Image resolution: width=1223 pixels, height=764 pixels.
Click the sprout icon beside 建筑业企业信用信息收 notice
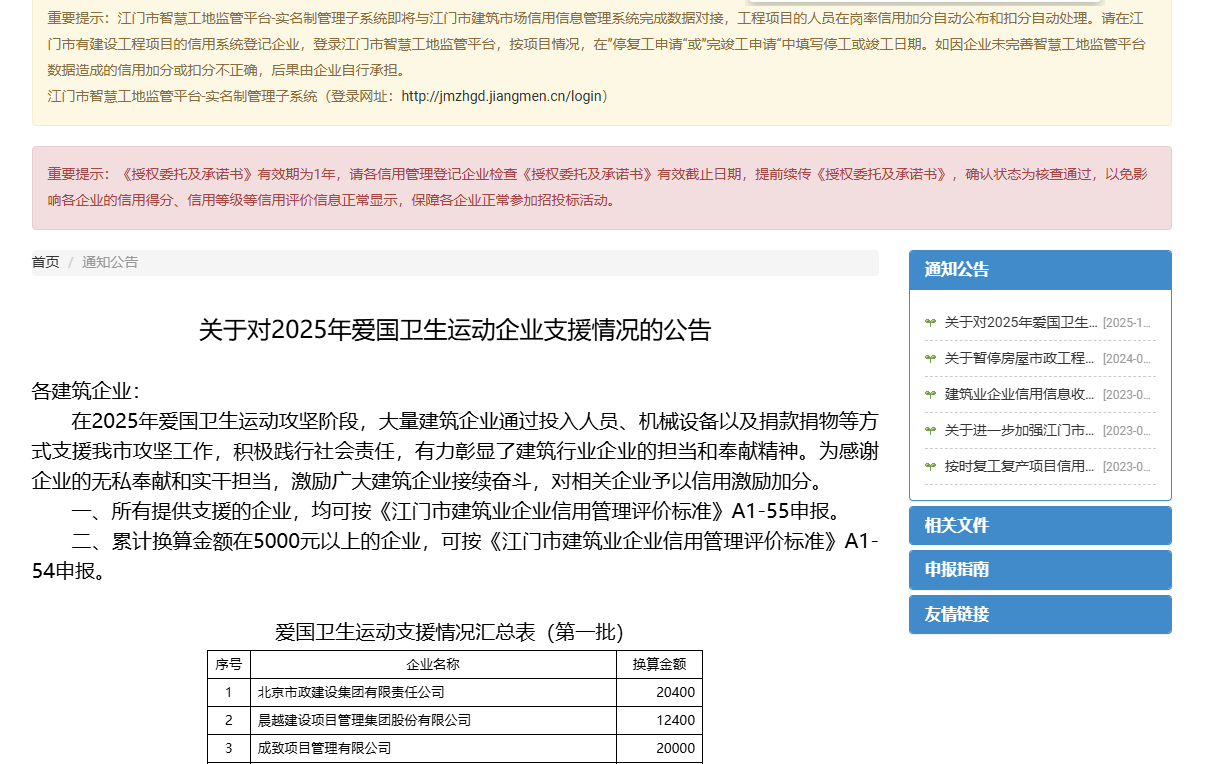[930, 394]
